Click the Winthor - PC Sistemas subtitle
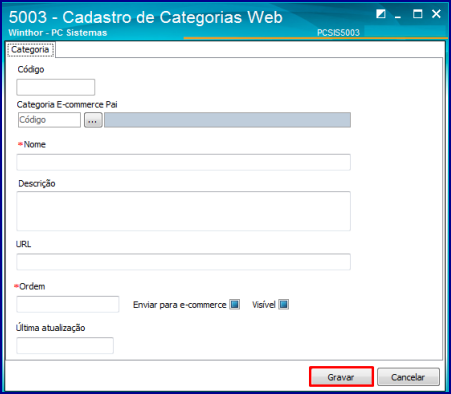Viewport: 451px width, 394px height. [58, 33]
